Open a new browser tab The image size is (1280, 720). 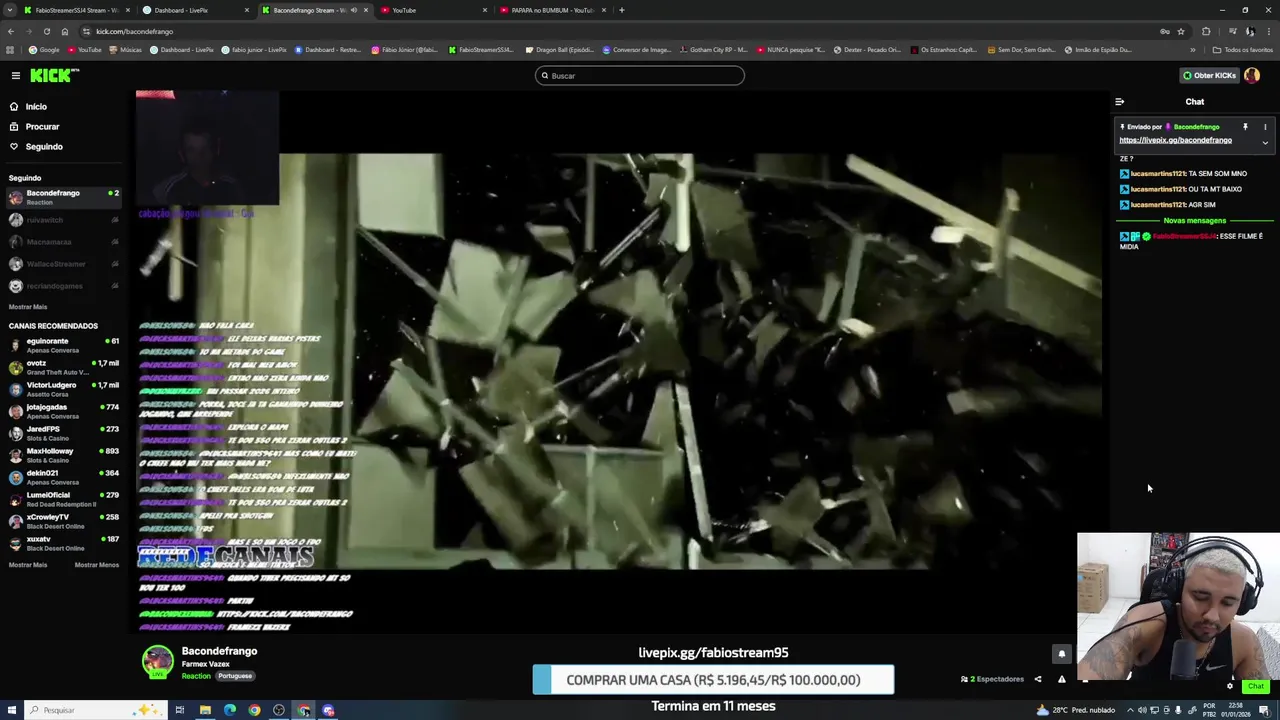621,10
